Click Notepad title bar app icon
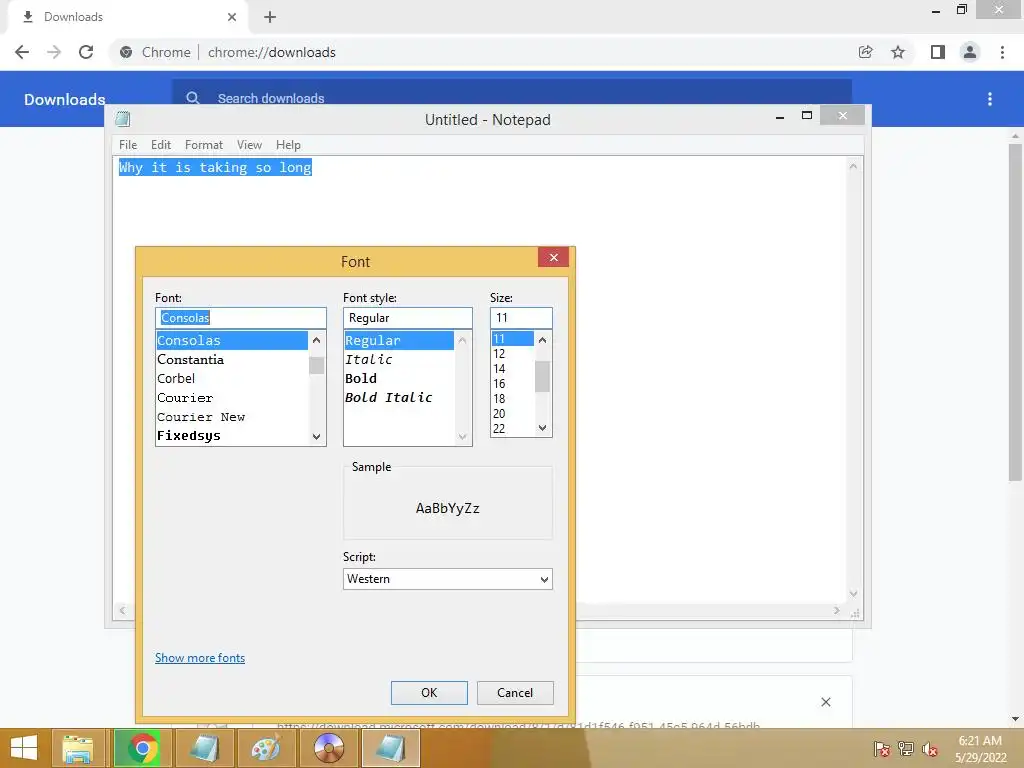Viewport: 1024px width, 768px height. (x=123, y=119)
